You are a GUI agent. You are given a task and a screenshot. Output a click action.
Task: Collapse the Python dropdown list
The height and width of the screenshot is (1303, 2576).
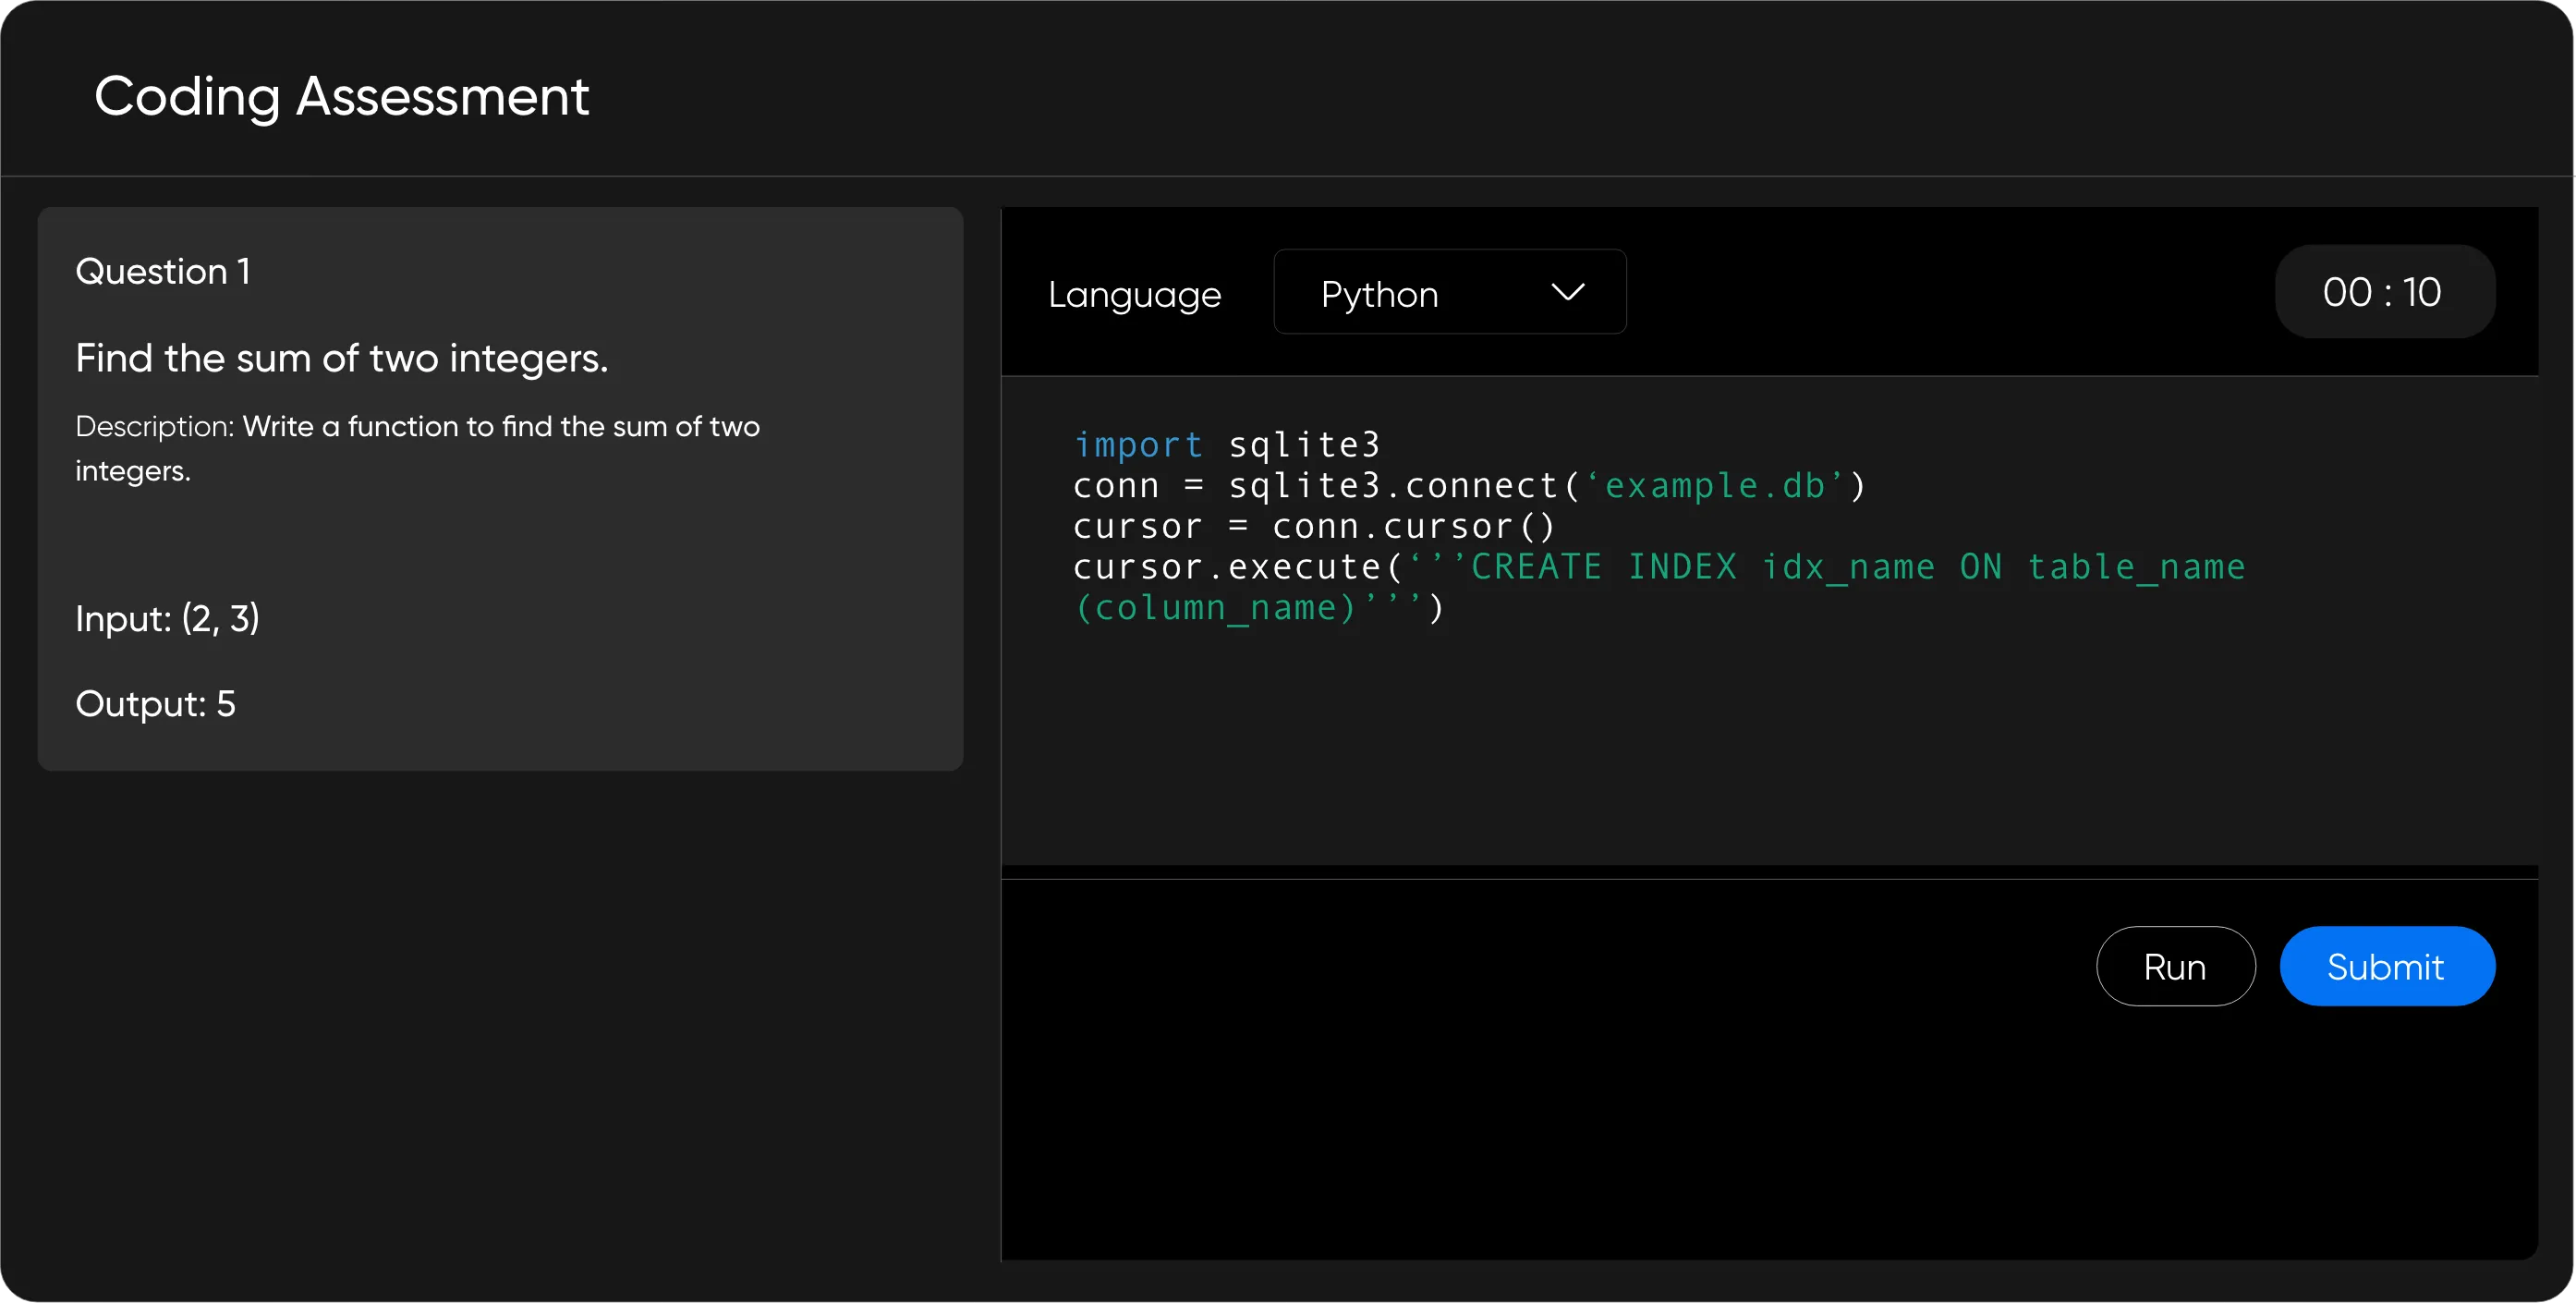(1448, 292)
